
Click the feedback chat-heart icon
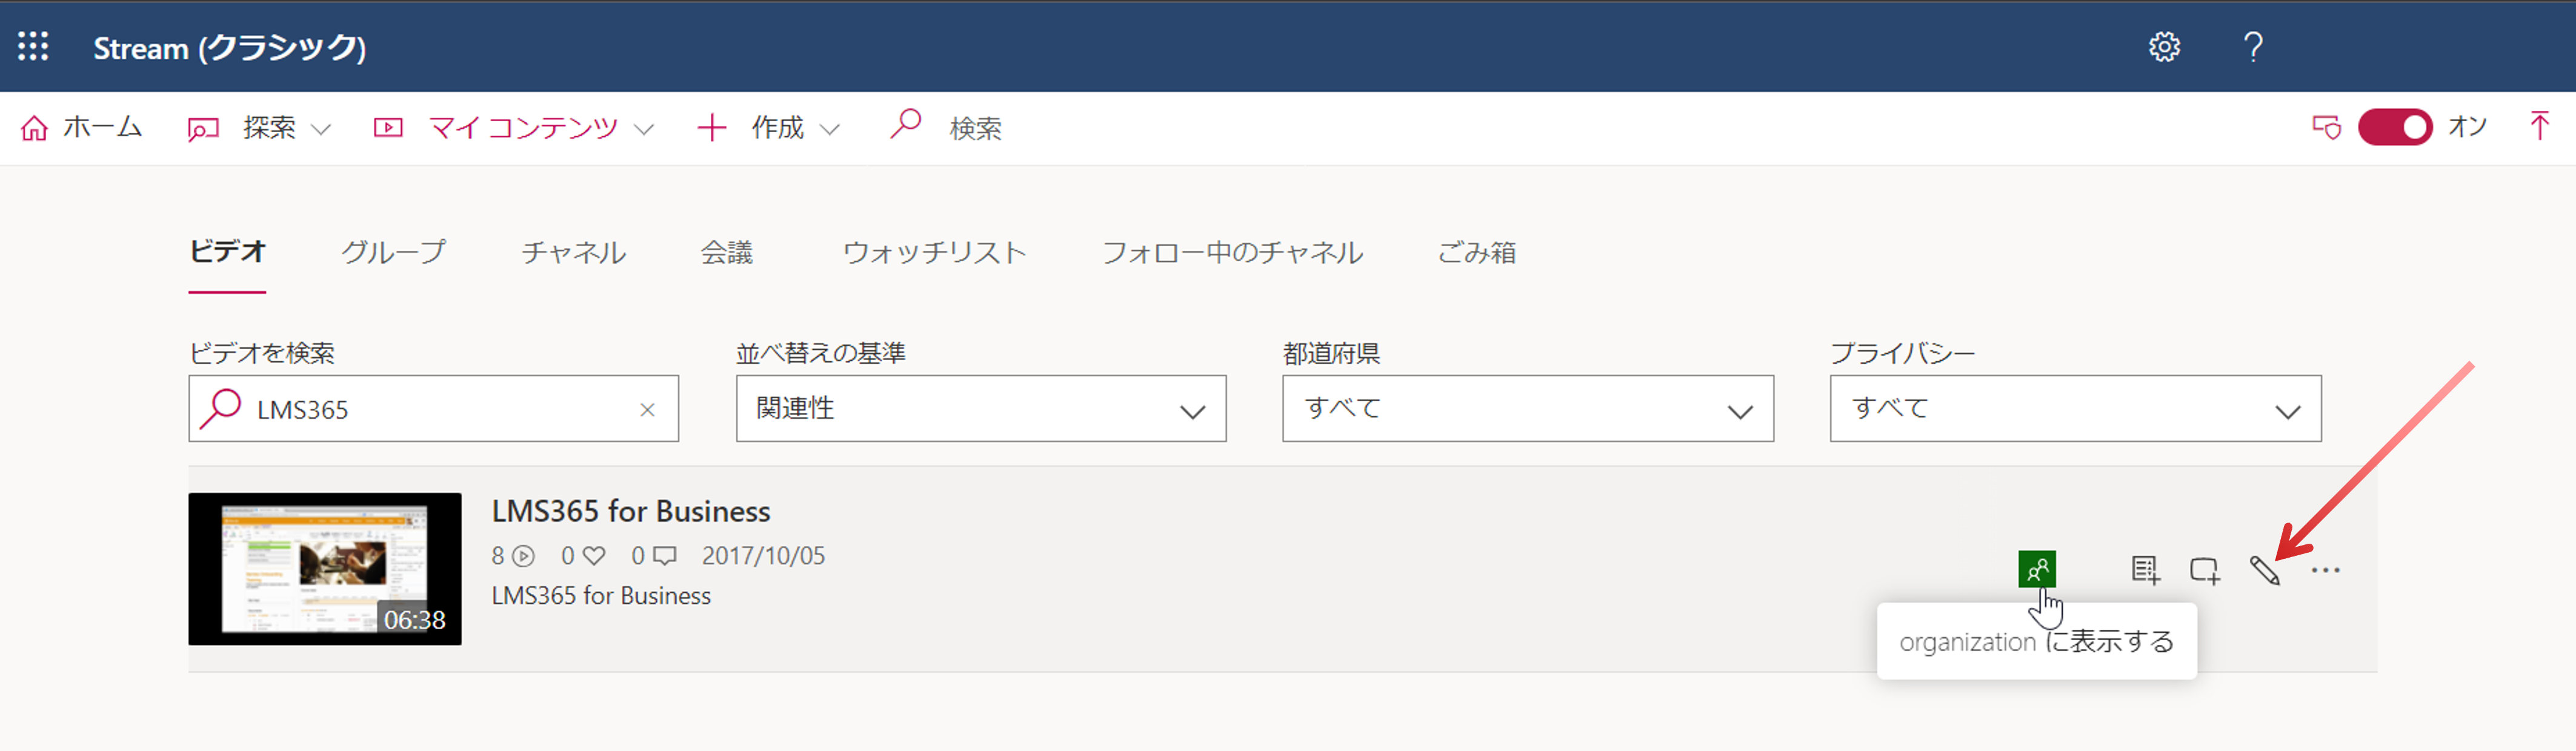click(x=2326, y=127)
